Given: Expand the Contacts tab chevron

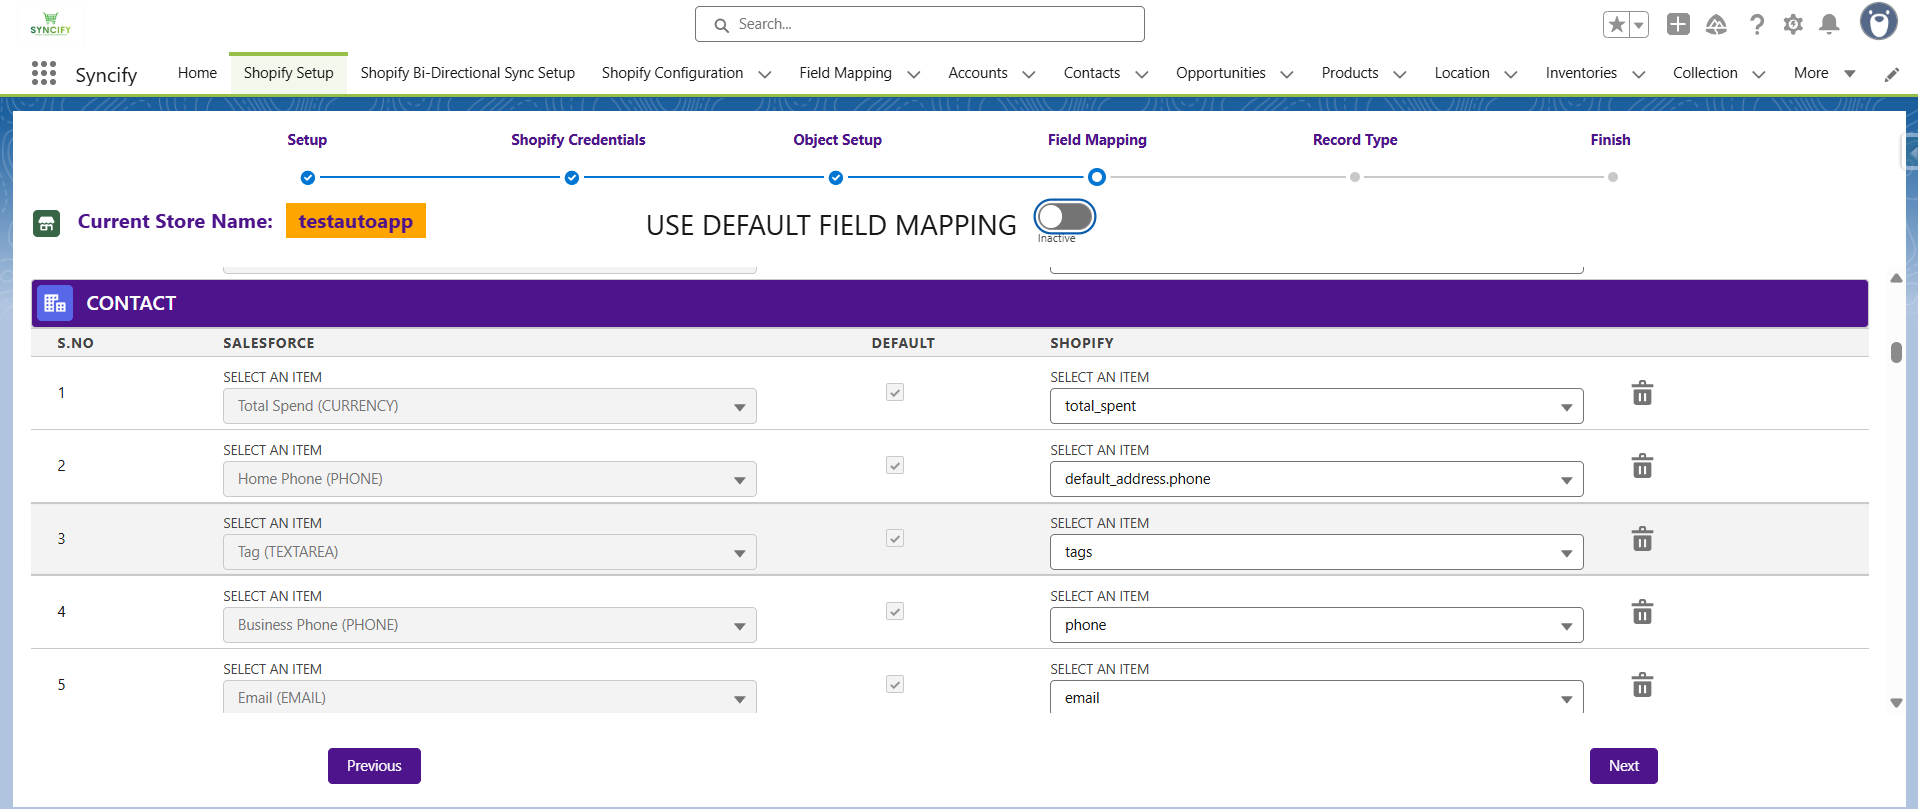Looking at the screenshot, I should click(1142, 74).
